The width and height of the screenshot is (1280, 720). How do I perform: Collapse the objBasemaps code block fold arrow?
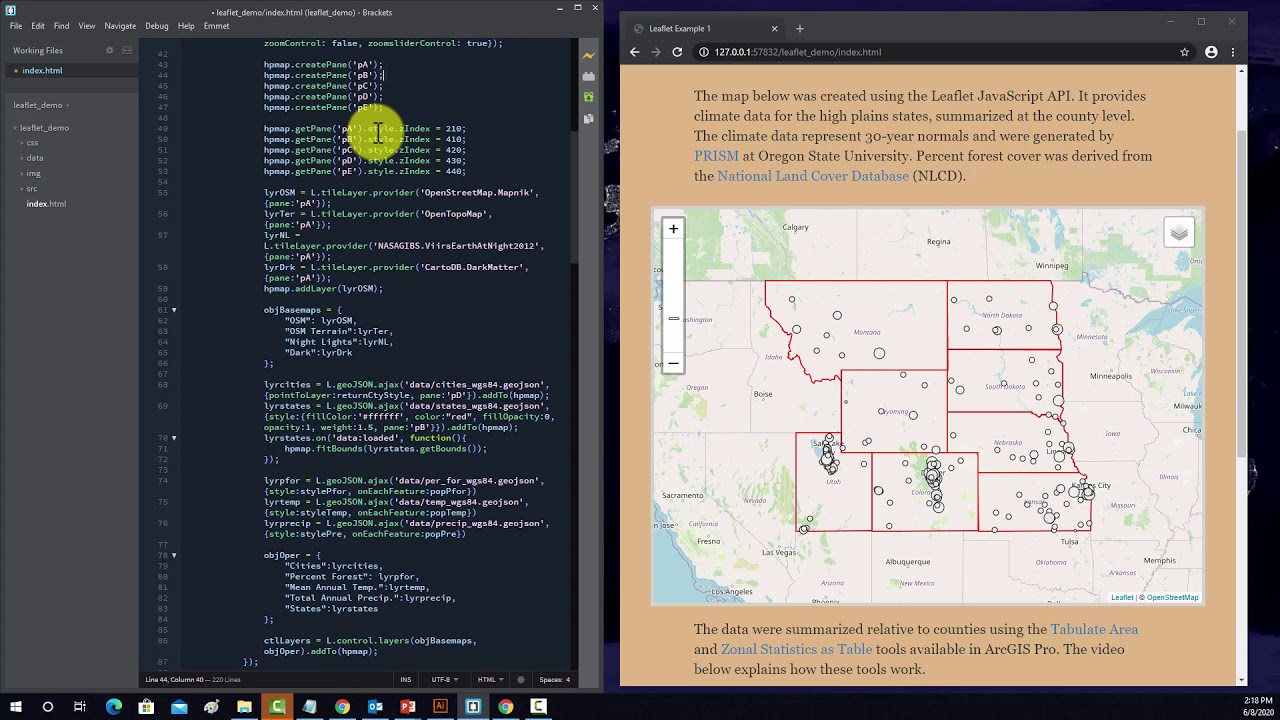coord(173,310)
